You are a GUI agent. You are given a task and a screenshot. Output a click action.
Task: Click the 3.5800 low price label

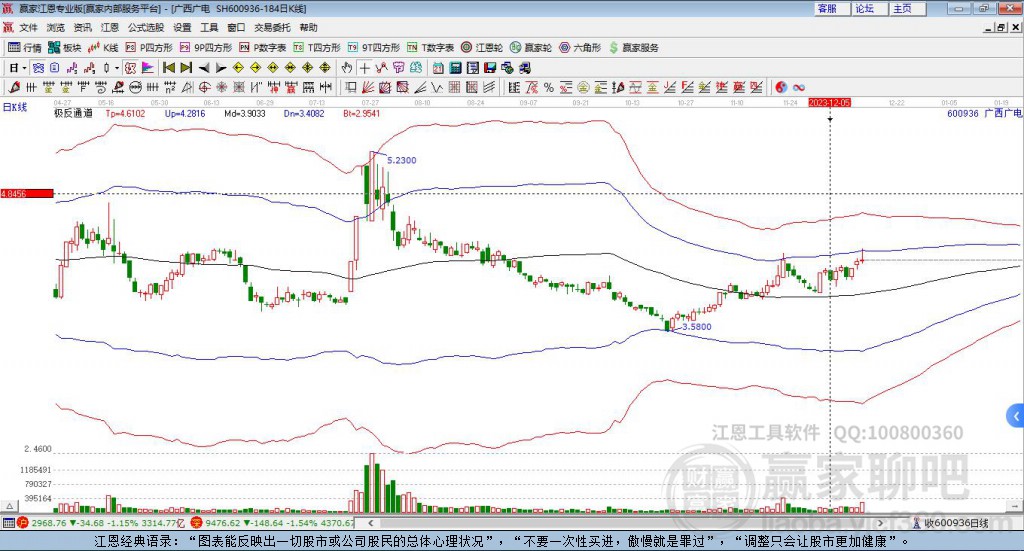tap(697, 326)
